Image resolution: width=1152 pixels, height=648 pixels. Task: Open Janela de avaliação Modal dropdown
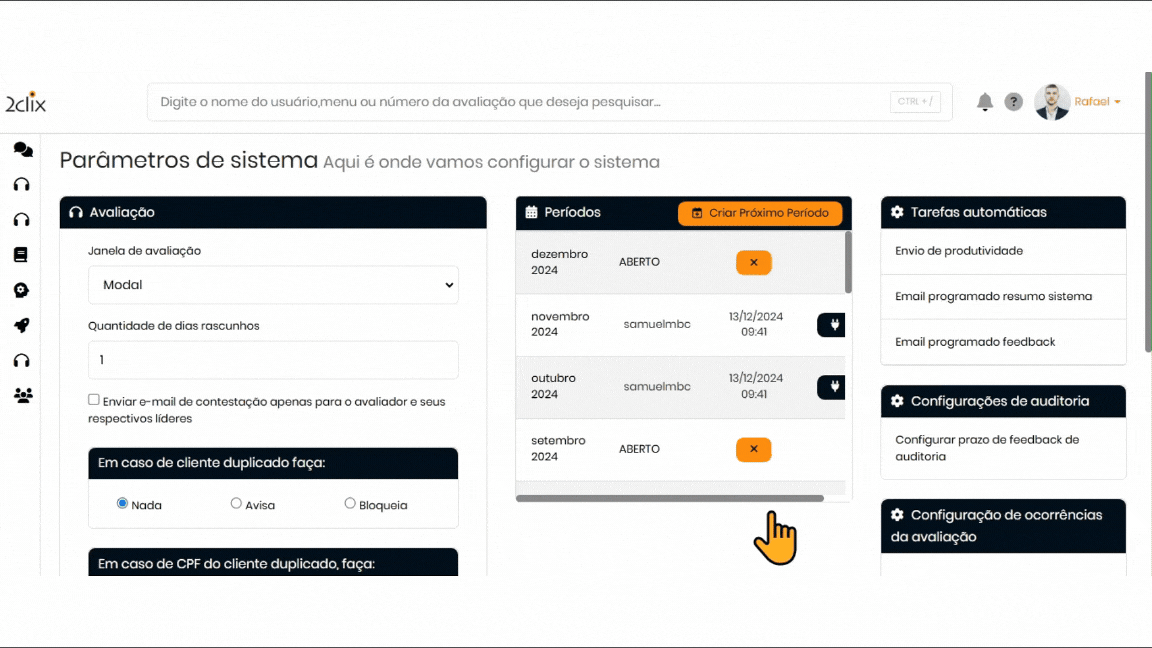(x=273, y=285)
